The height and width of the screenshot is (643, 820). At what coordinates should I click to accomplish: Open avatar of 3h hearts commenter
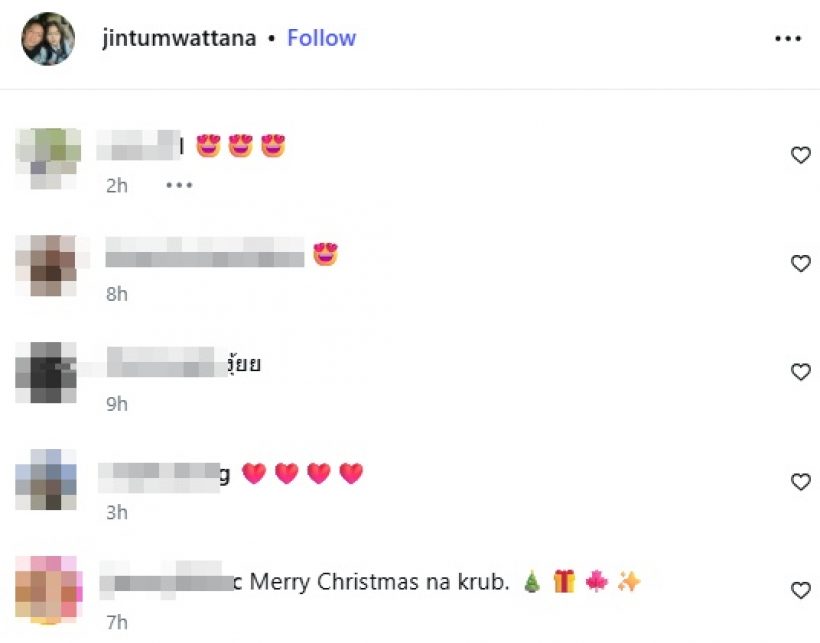[48, 479]
